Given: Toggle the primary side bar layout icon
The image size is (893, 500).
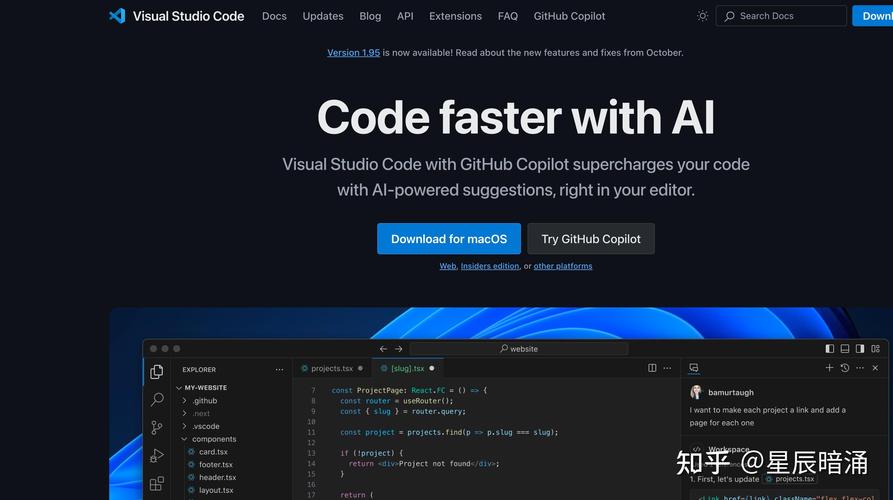Looking at the screenshot, I should point(830,349).
